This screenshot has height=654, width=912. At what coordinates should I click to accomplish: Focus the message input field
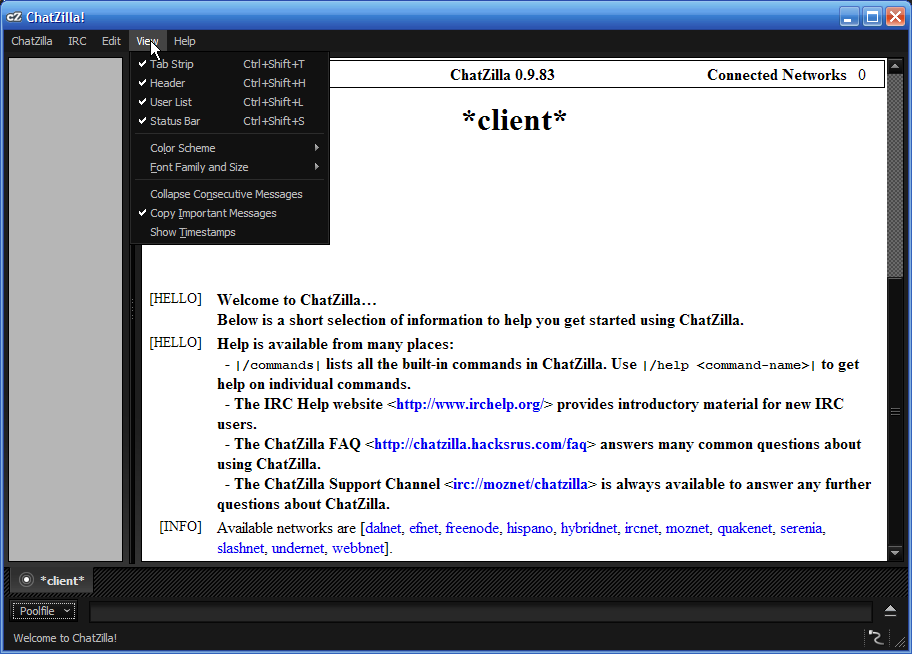tap(480, 612)
